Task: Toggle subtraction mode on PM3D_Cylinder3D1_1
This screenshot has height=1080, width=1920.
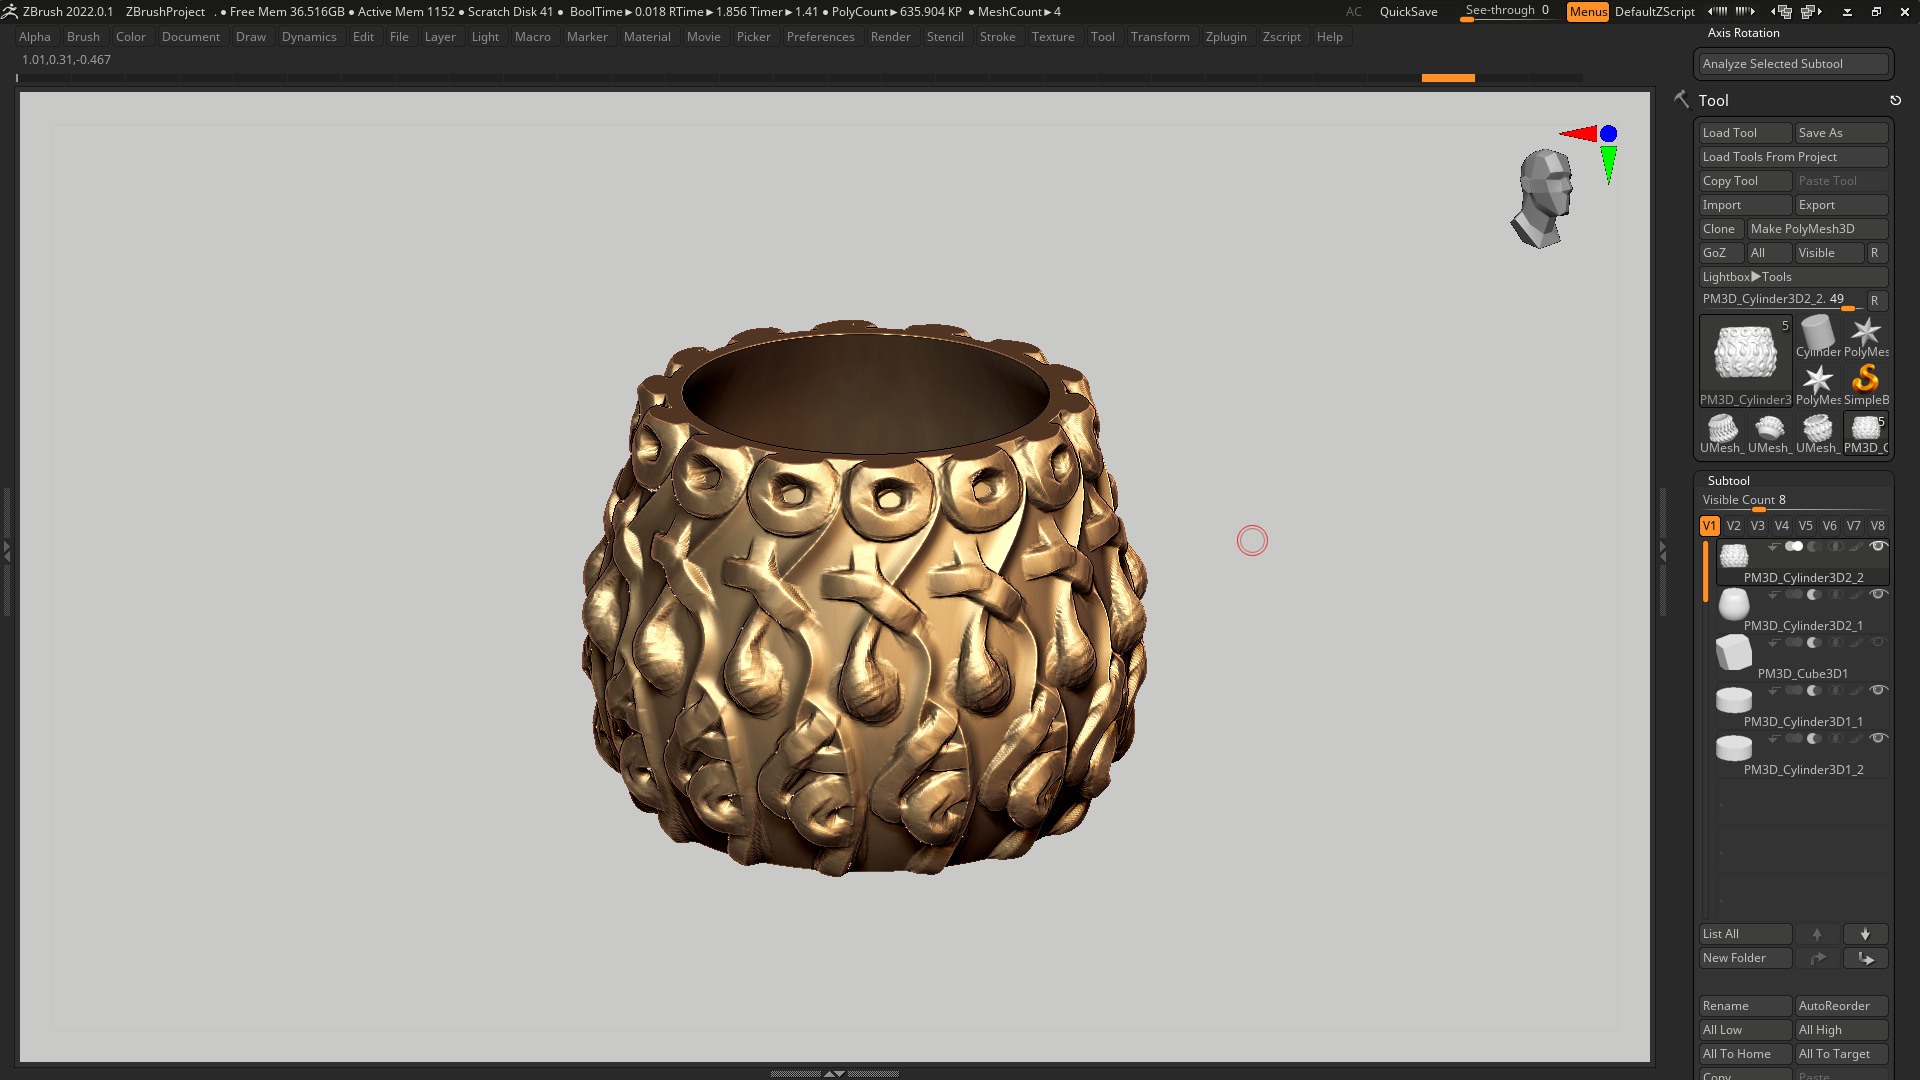Action: (1814, 691)
